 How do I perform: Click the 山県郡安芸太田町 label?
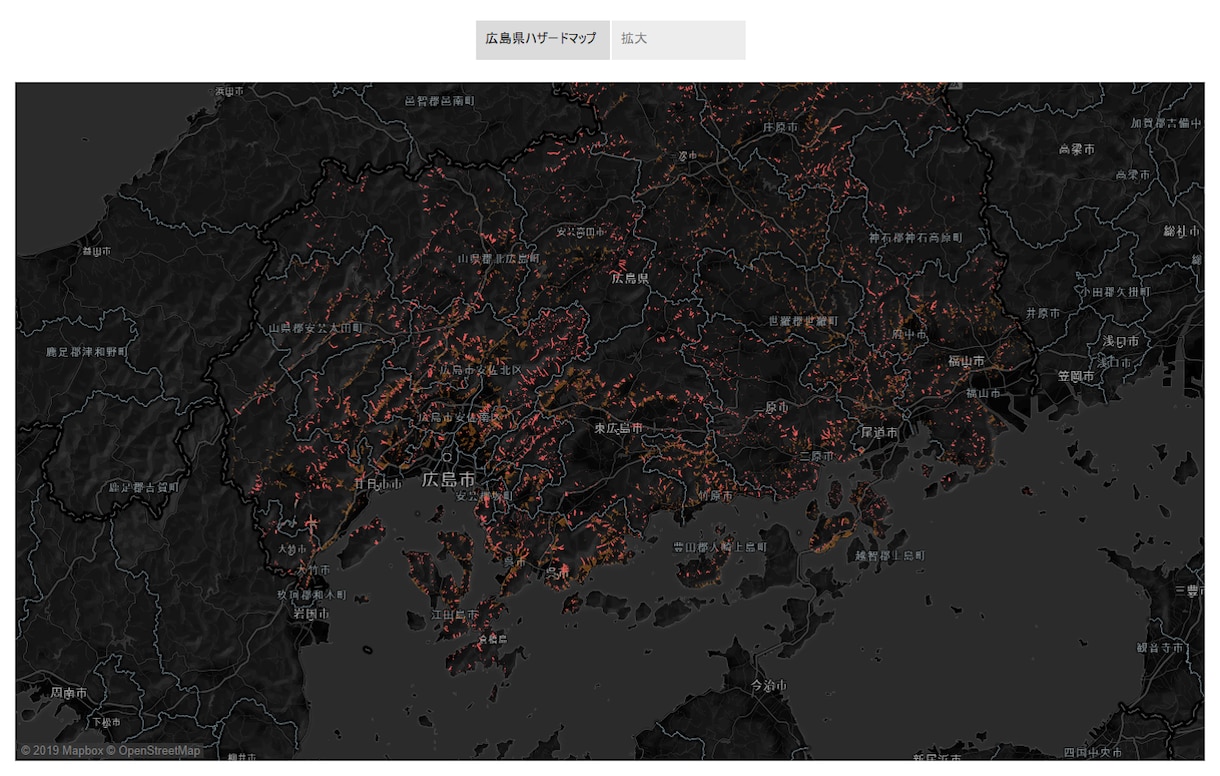pyautogui.click(x=316, y=328)
